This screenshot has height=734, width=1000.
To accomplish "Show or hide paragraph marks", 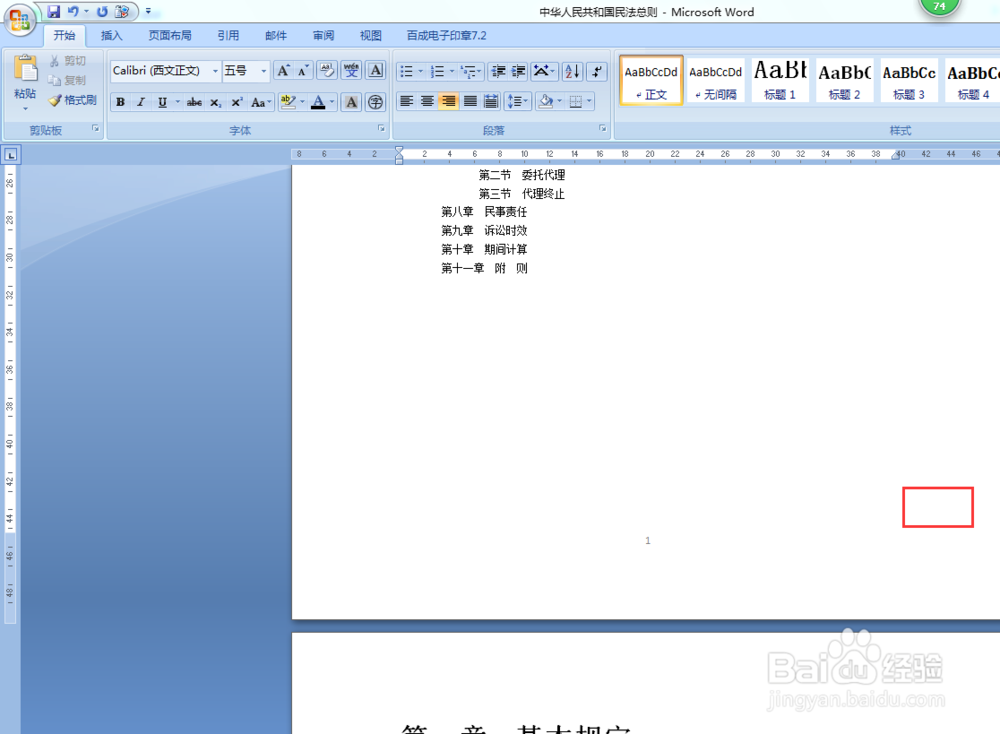I will pos(597,71).
